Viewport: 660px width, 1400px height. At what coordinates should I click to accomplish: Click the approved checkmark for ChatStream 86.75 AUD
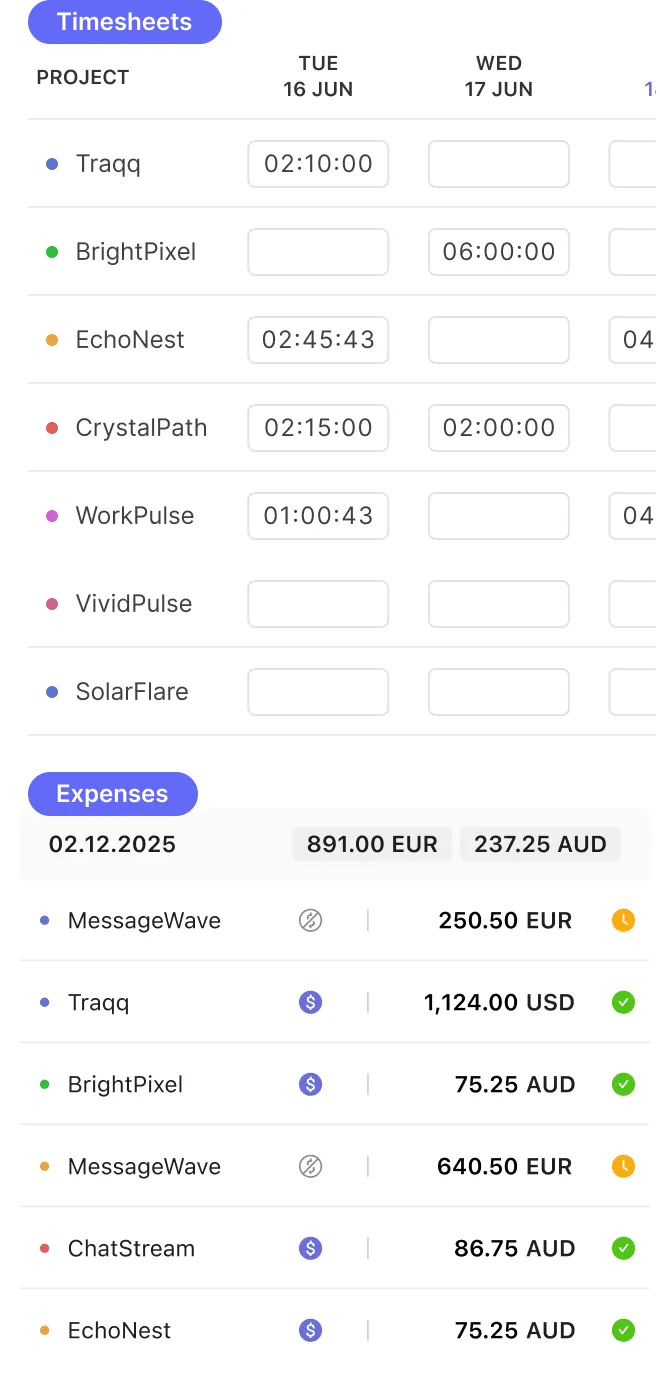624,1248
